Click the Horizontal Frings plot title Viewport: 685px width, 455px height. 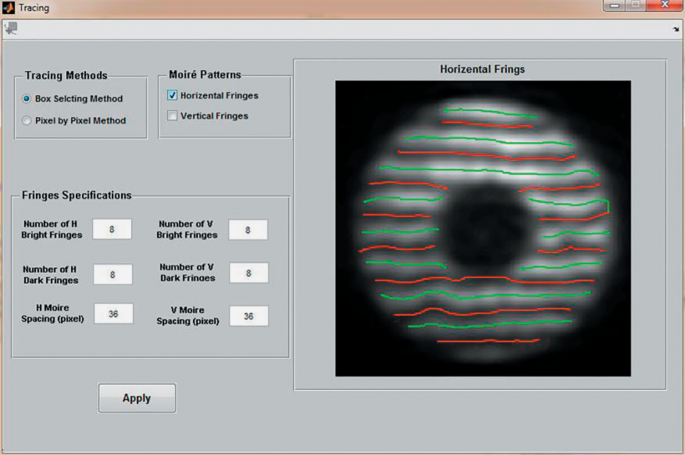tap(482, 70)
